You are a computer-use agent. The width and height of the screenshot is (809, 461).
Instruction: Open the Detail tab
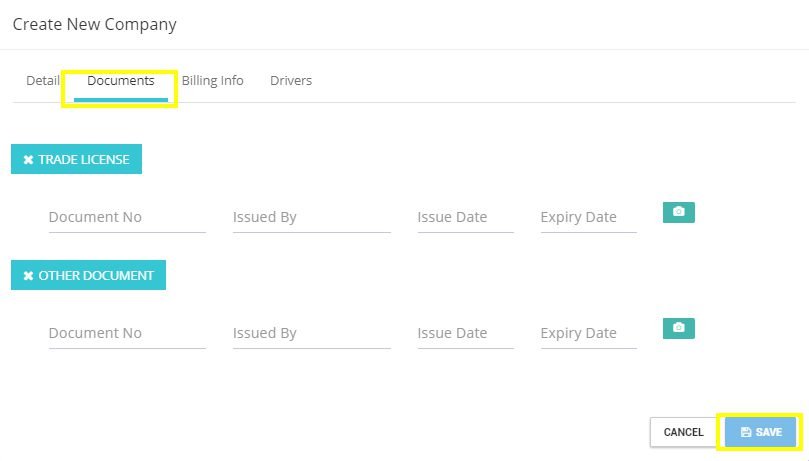[x=43, y=80]
